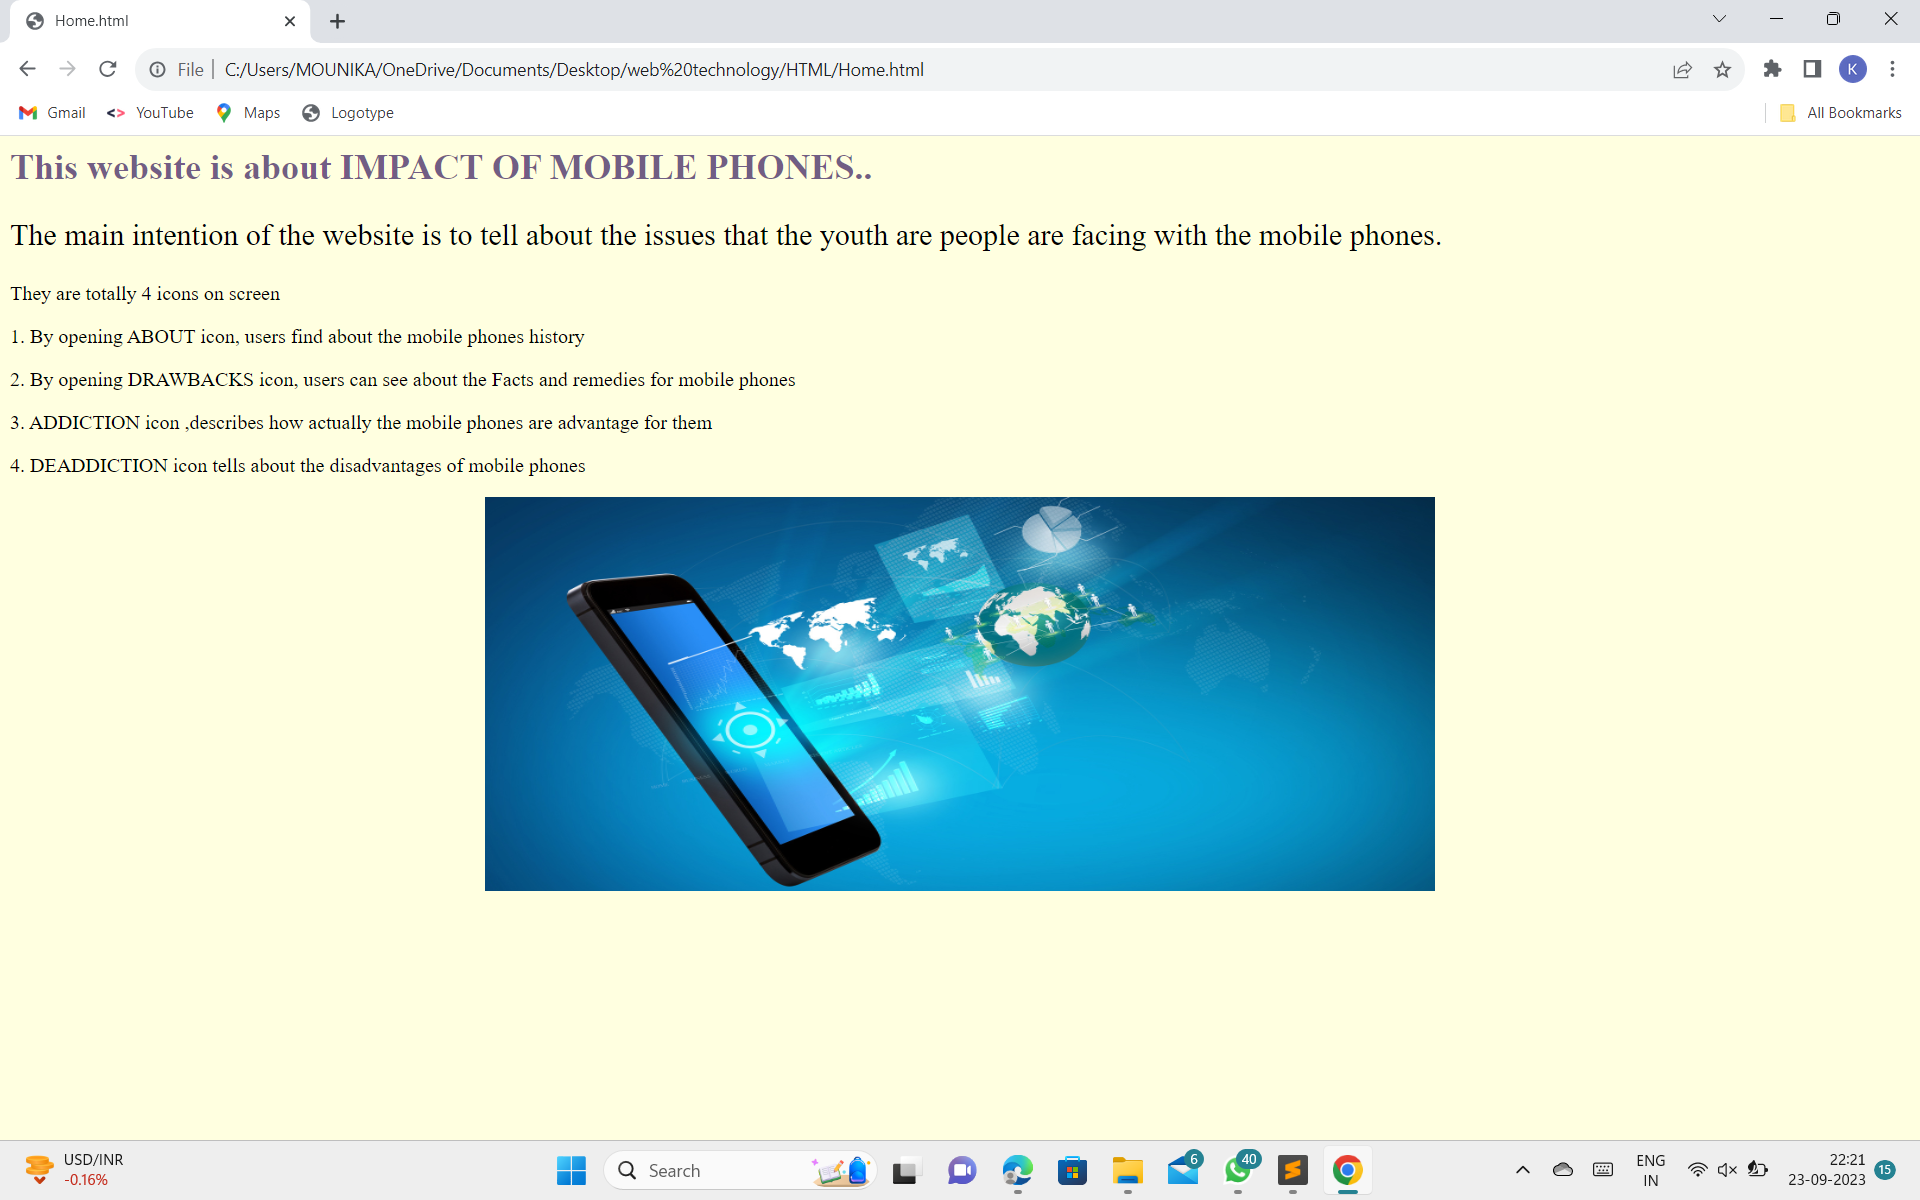Launch Microsoft Edge from the taskbar
The width and height of the screenshot is (1920, 1200).
pos(1017,1170)
